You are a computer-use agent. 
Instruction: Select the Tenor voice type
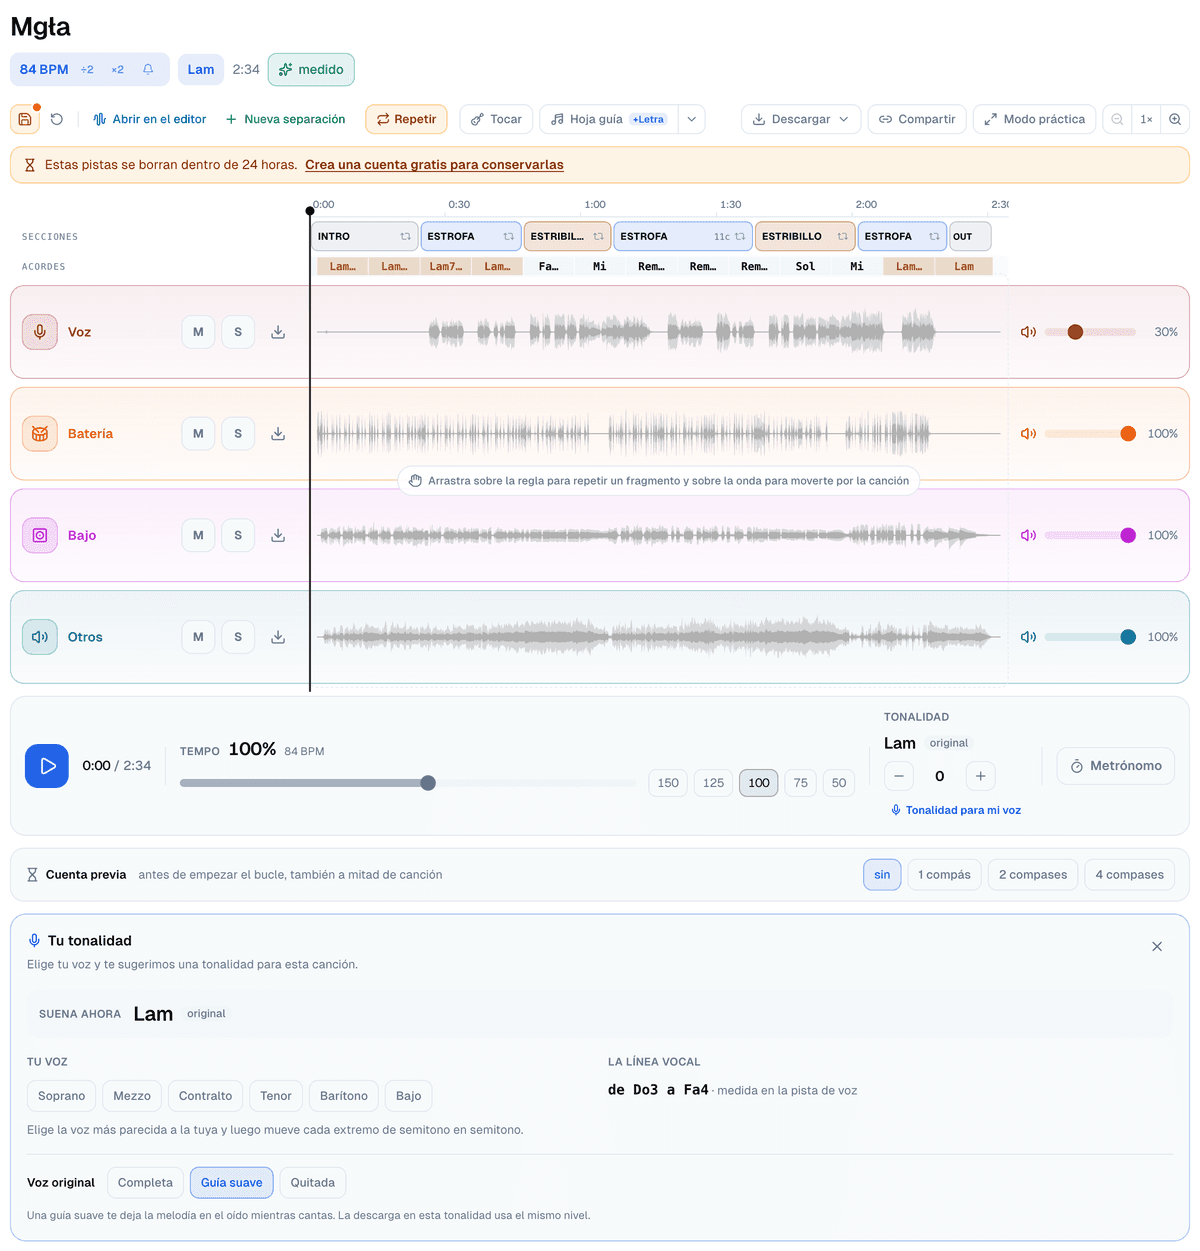click(276, 1096)
